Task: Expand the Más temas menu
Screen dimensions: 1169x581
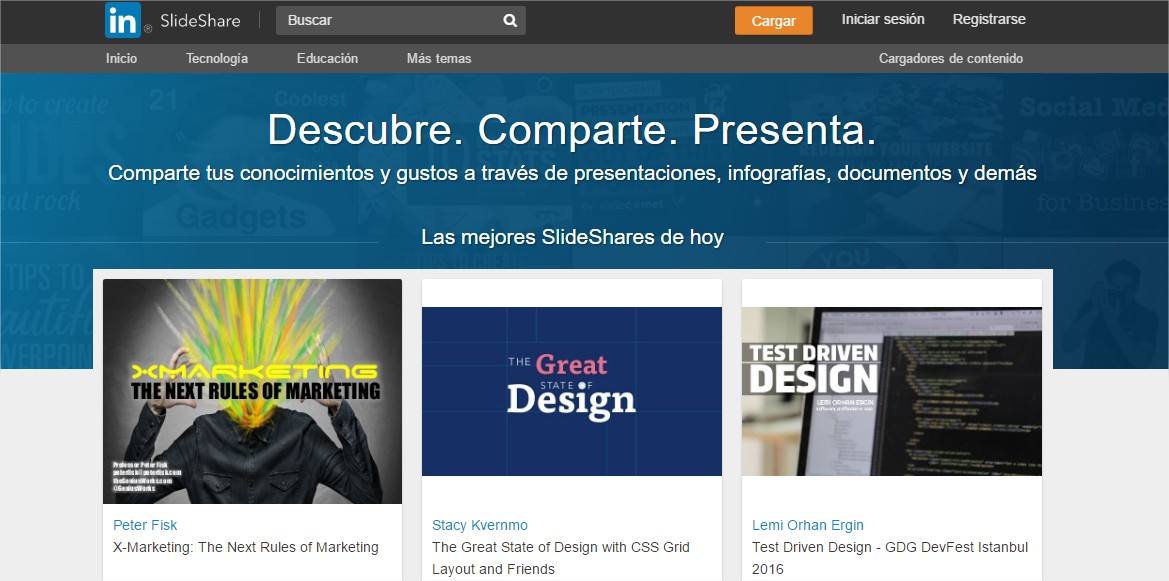Action: [439, 58]
